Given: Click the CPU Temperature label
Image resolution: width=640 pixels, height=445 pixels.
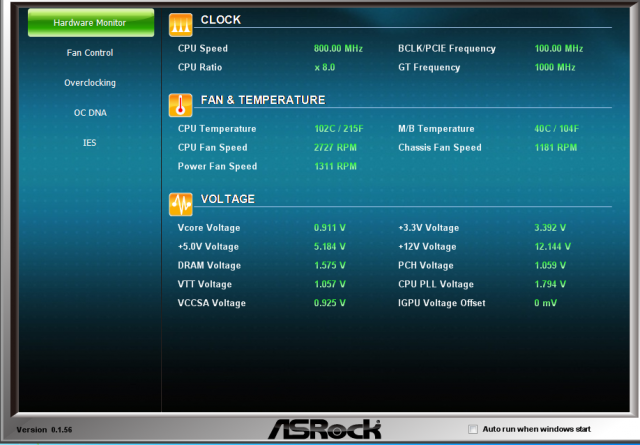Looking at the screenshot, I should (x=217, y=129).
